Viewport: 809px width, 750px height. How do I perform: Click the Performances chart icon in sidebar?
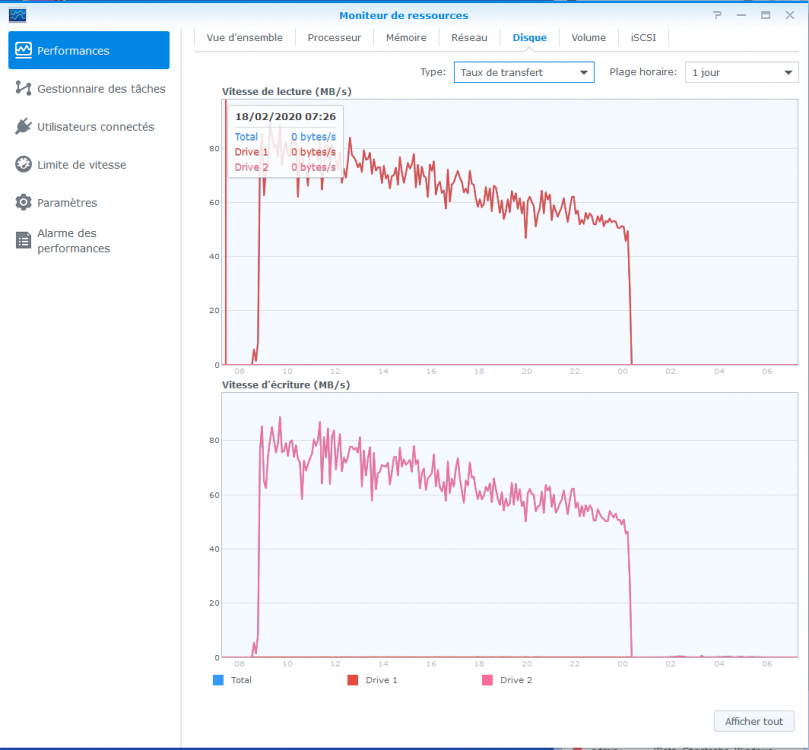point(24,50)
